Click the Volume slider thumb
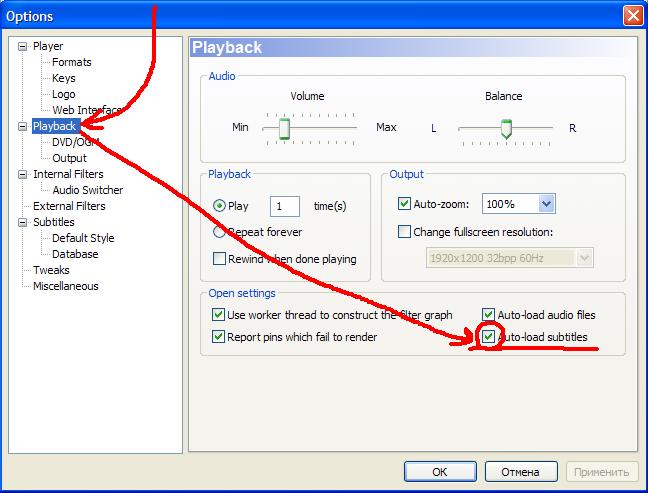 pyautogui.click(x=284, y=129)
